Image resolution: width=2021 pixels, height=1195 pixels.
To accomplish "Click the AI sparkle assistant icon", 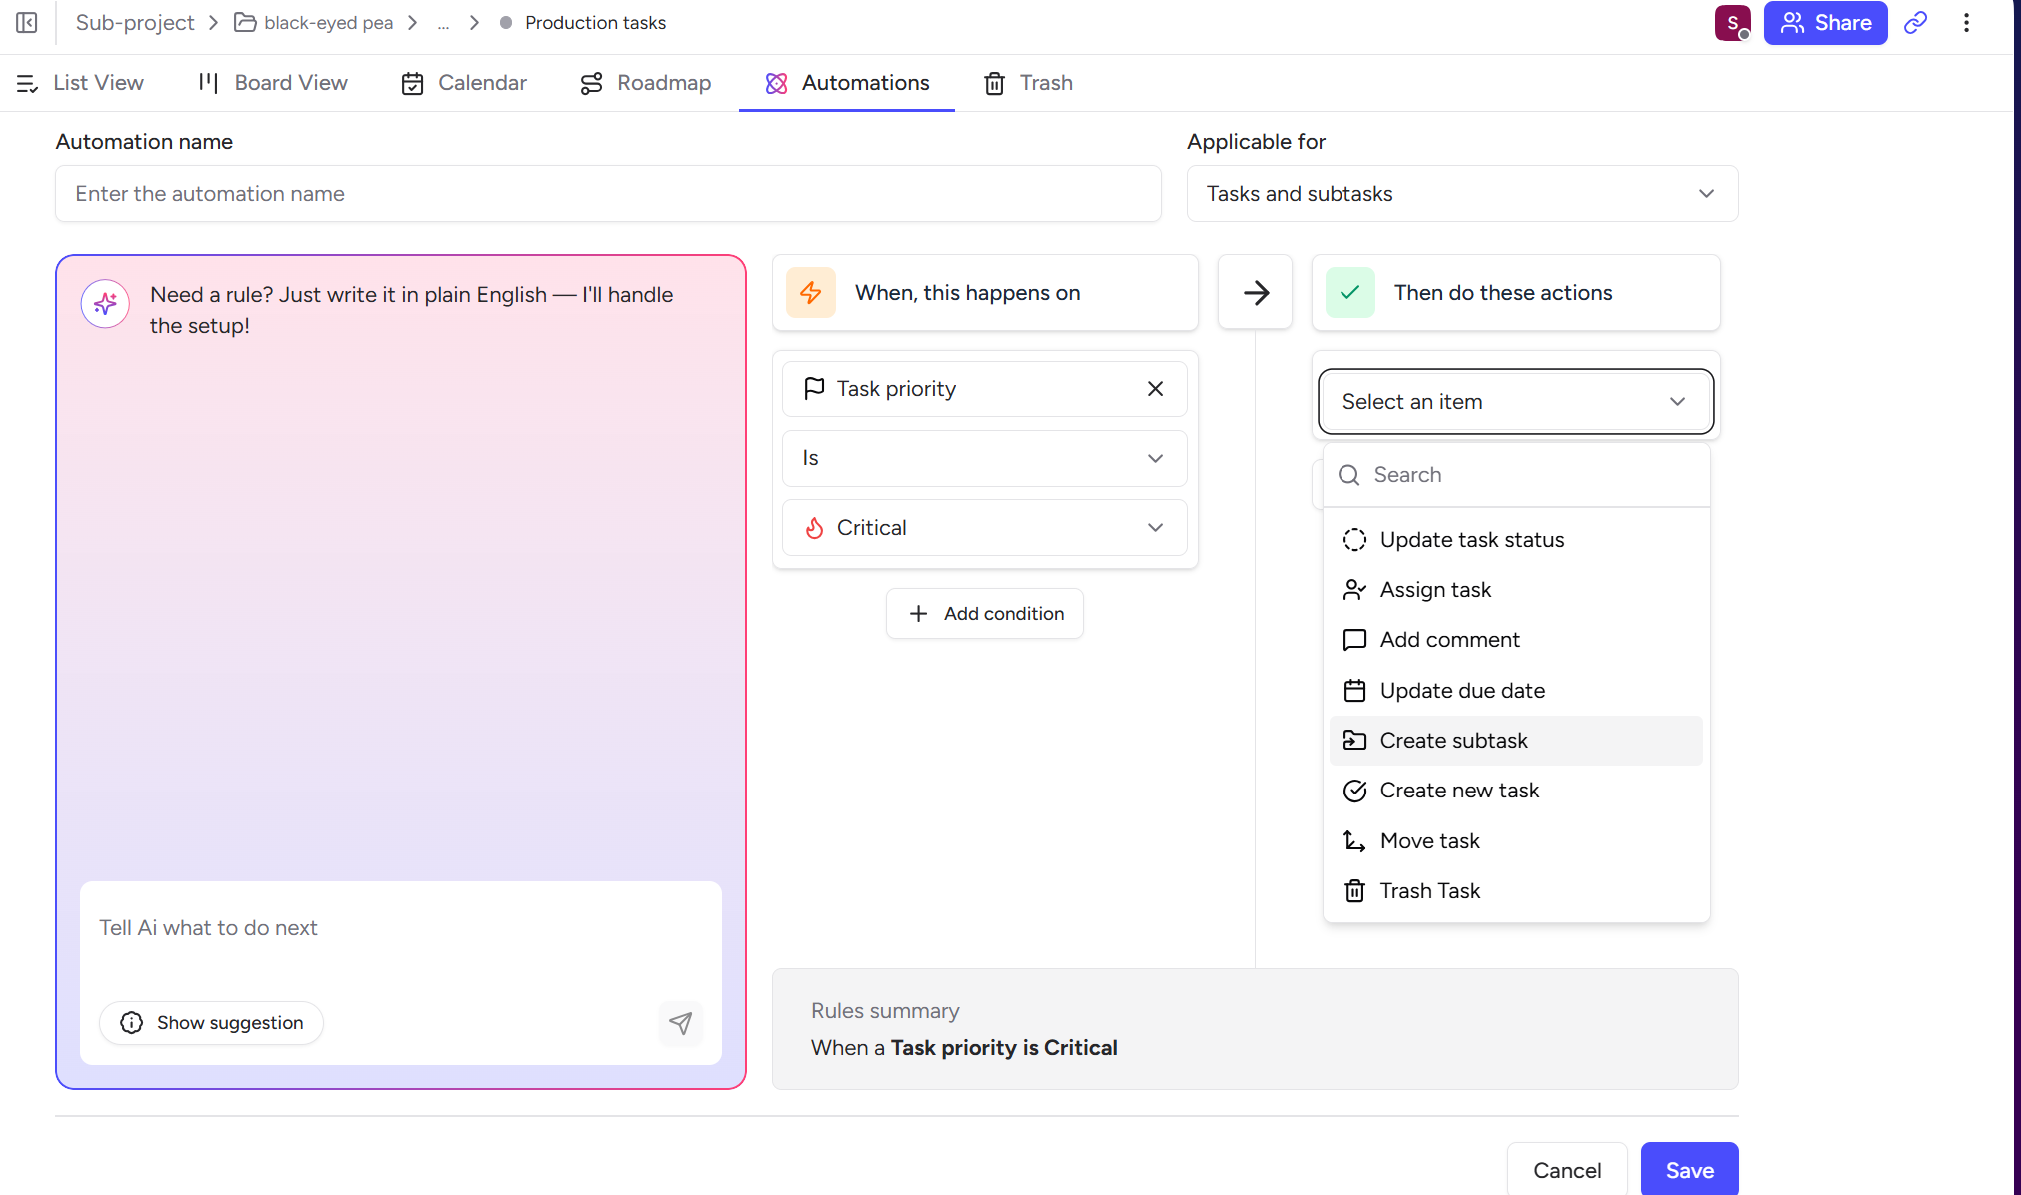I will click(105, 304).
